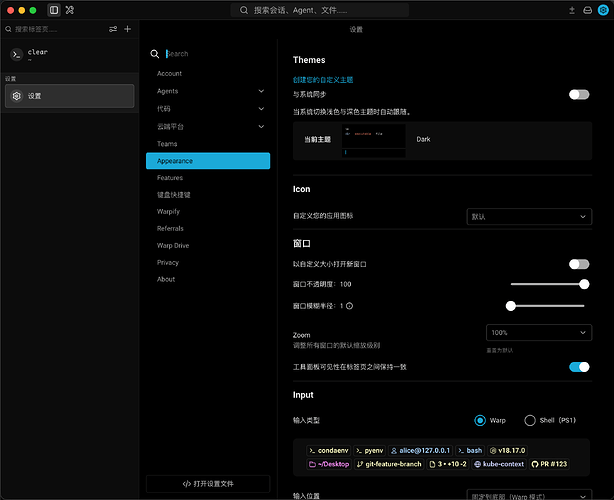The image size is (614, 500).
Task: Expand the 代码 settings section
Action: tap(261, 109)
